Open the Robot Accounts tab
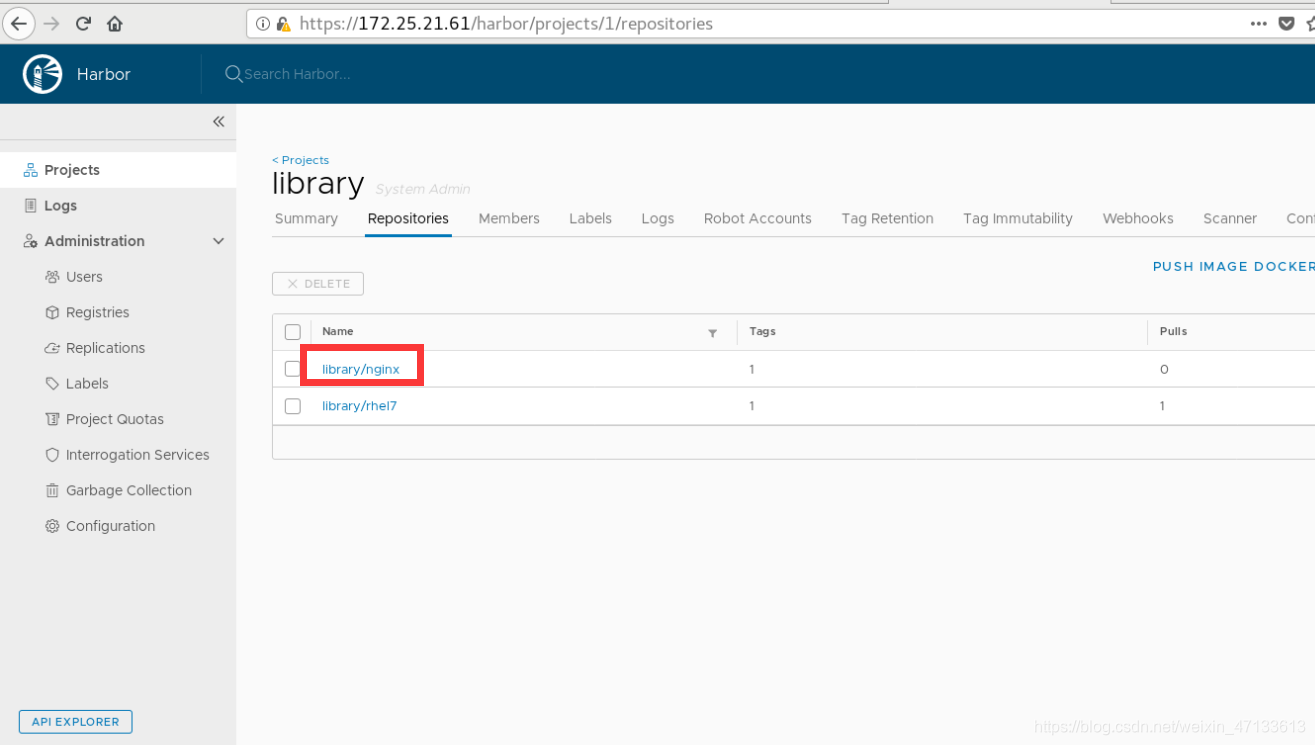Viewport: 1315px width, 745px height. 758,218
